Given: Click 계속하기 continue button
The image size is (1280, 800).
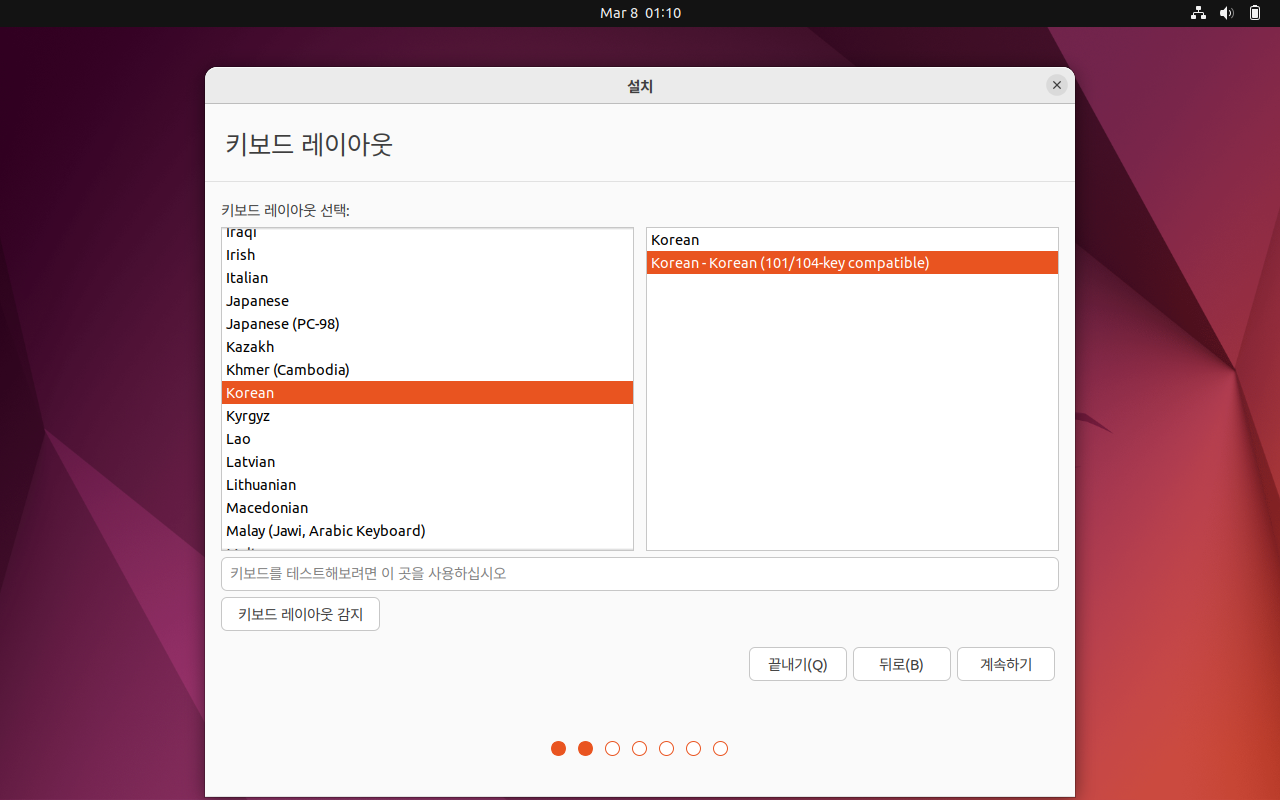Looking at the screenshot, I should pos(1006,664).
